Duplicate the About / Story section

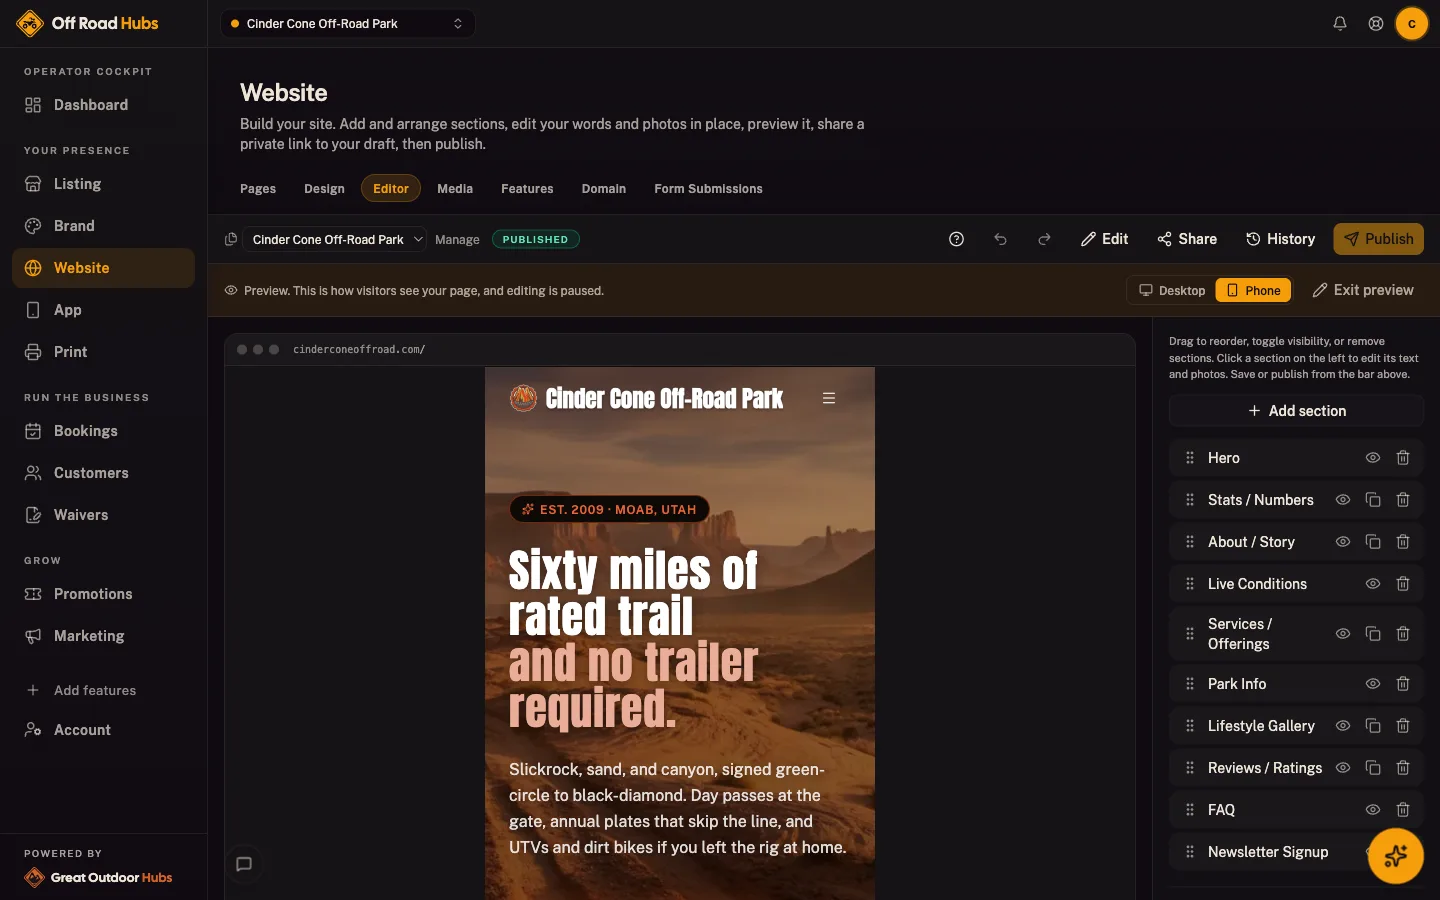(1373, 542)
